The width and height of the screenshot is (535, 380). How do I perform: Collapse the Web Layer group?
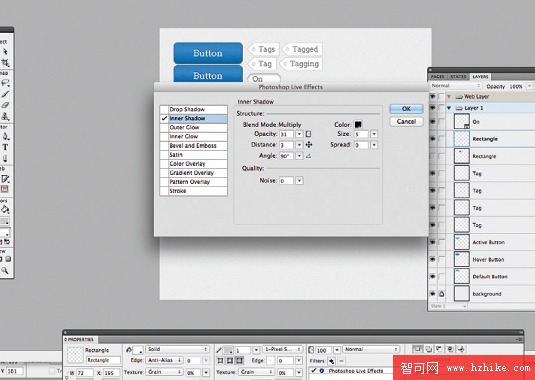(x=449, y=97)
